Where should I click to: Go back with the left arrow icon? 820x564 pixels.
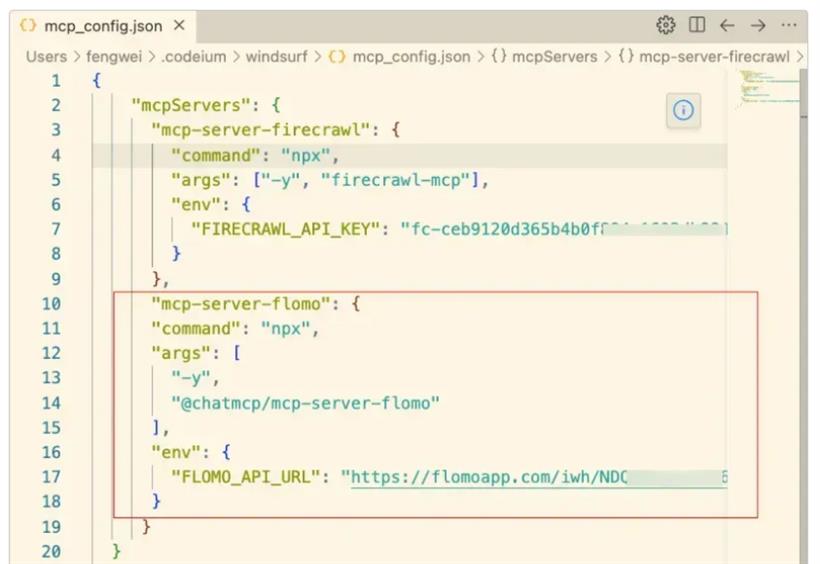pos(727,25)
